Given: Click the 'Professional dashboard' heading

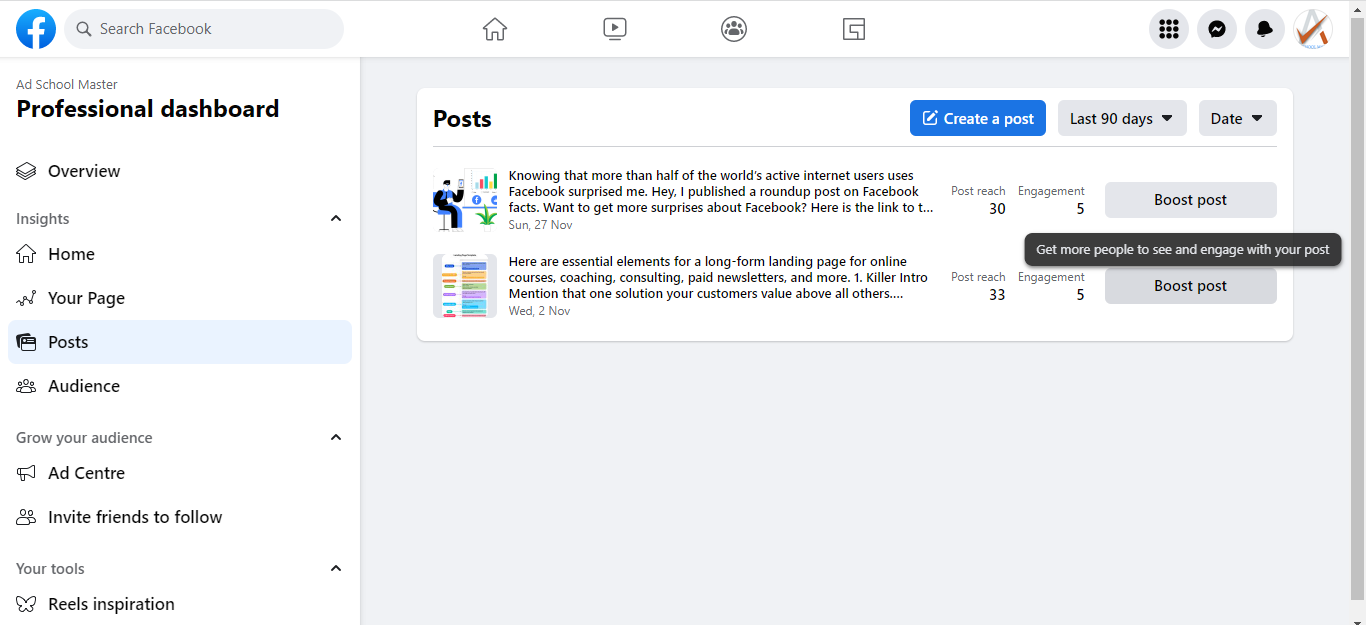Looking at the screenshot, I should pyautogui.click(x=148, y=109).
